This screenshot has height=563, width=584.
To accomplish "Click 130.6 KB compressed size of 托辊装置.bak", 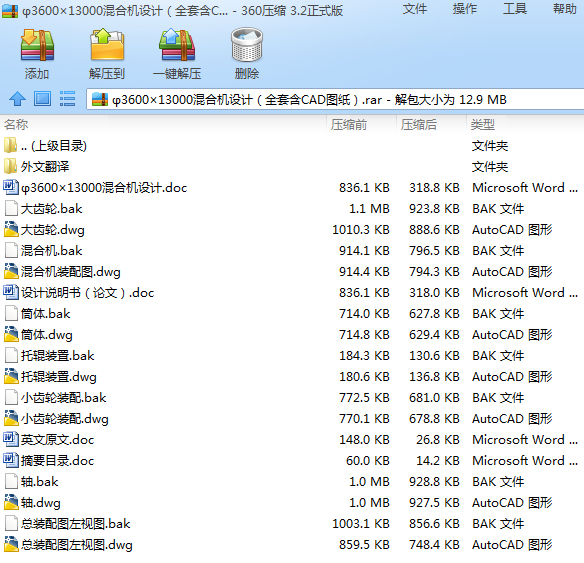I will [x=434, y=356].
